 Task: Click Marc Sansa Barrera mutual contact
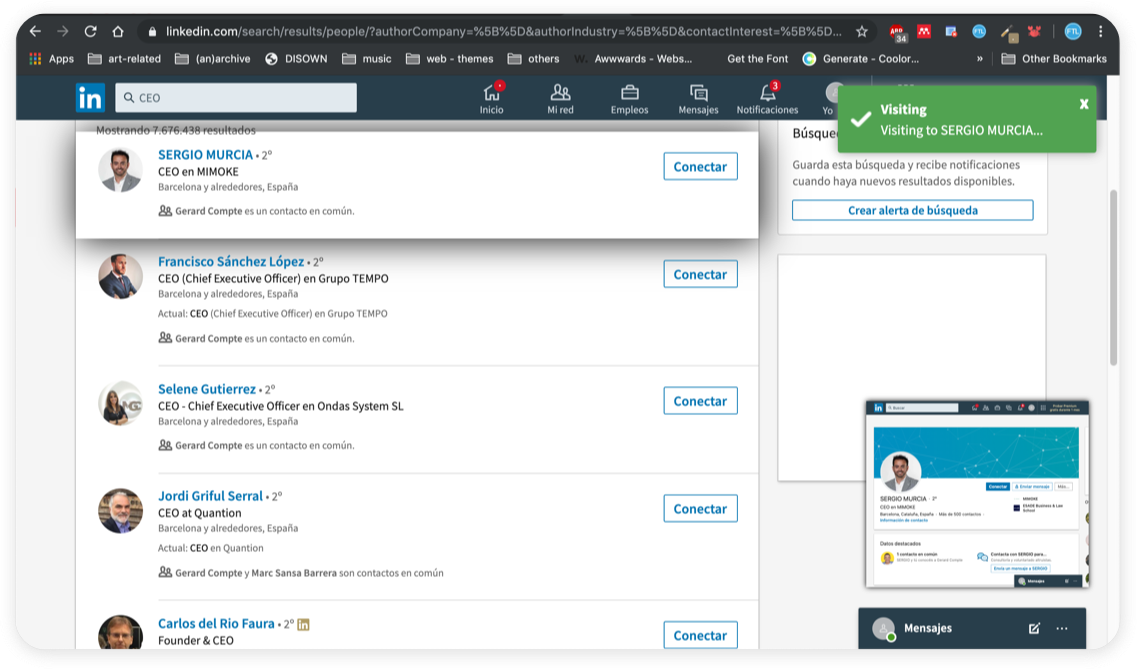click(294, 573)
